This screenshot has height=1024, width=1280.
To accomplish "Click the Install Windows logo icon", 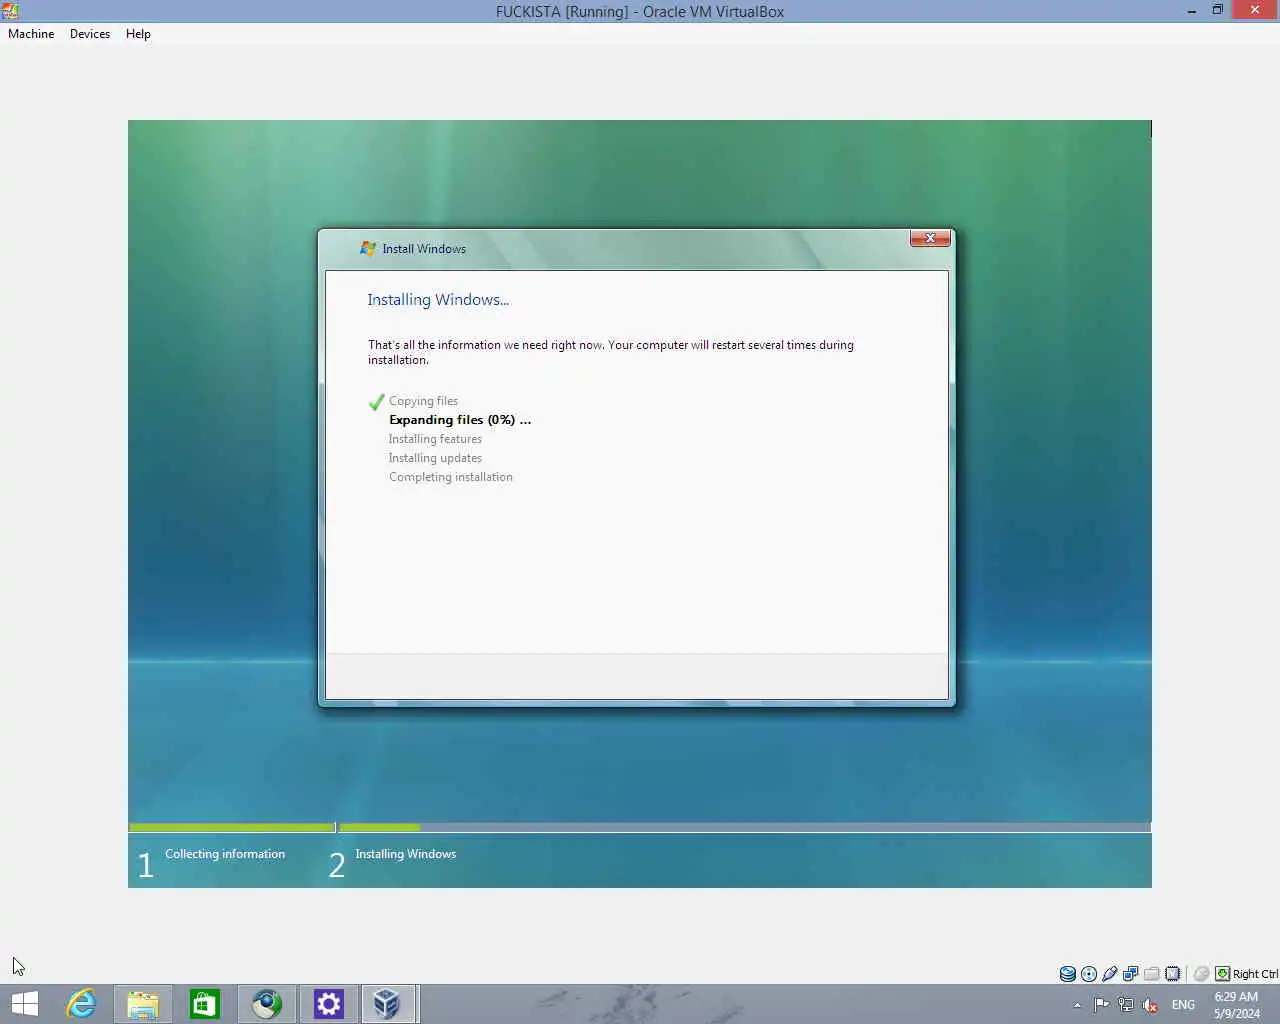I will [x=368, y=248].
